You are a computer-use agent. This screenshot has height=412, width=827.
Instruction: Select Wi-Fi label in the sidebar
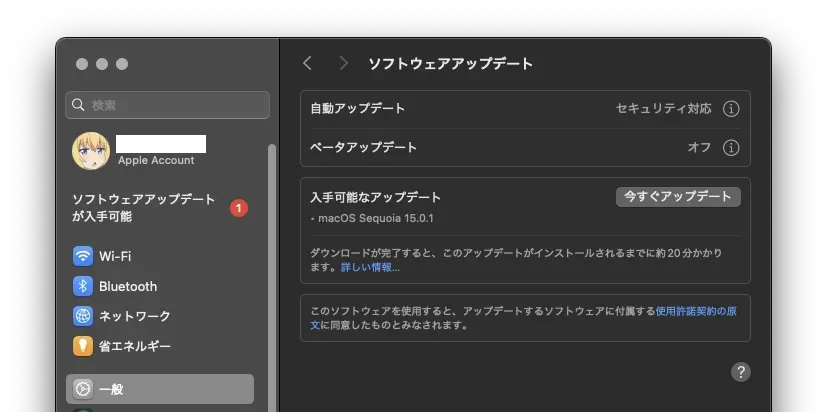pos(115,256)
